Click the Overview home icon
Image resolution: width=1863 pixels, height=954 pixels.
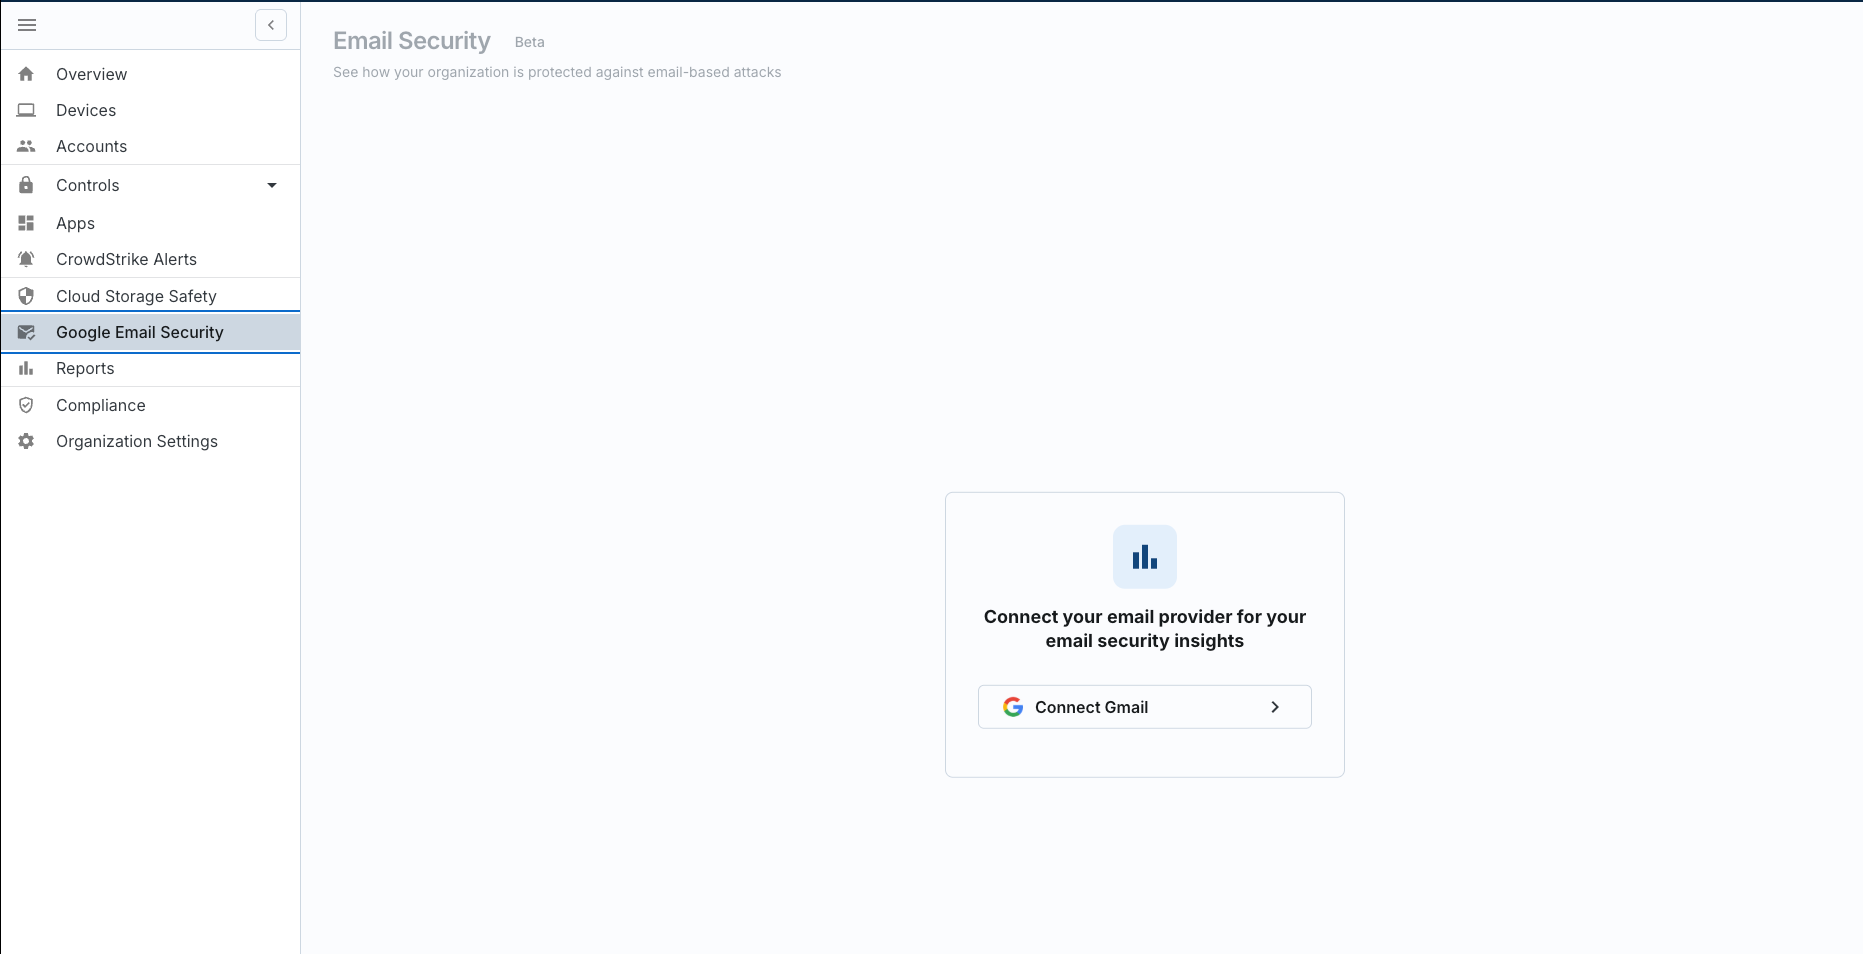(x=26, y=74)
